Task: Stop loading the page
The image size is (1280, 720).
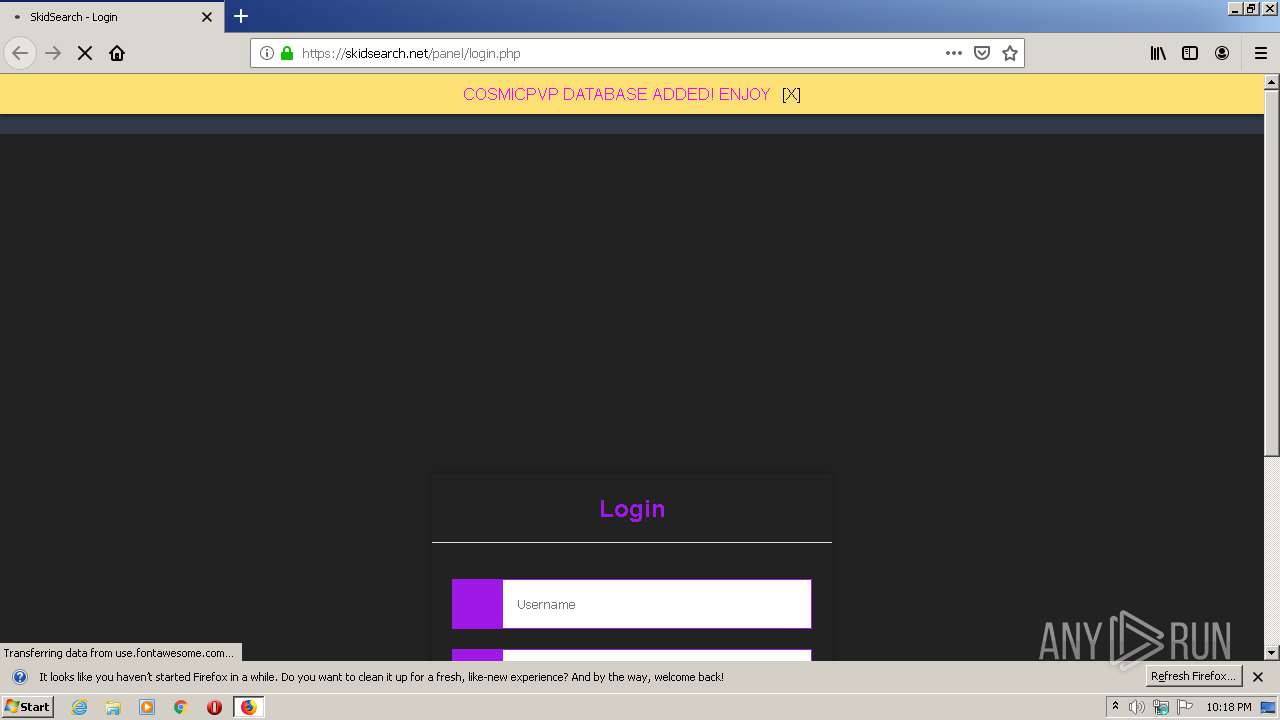Action: (x=85, y=53)
